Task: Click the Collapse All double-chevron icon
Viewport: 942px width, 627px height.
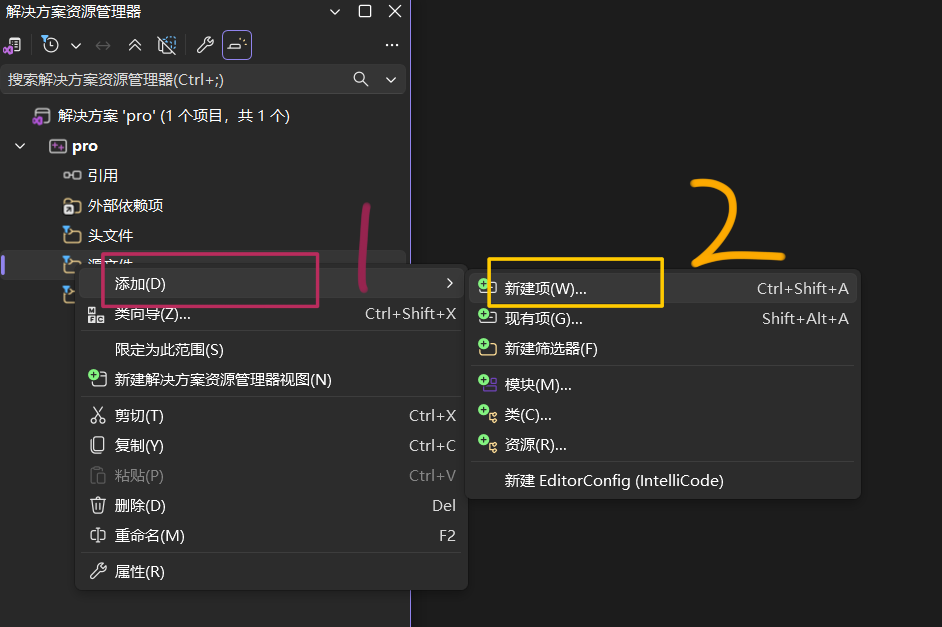Action: coord(135,45)
